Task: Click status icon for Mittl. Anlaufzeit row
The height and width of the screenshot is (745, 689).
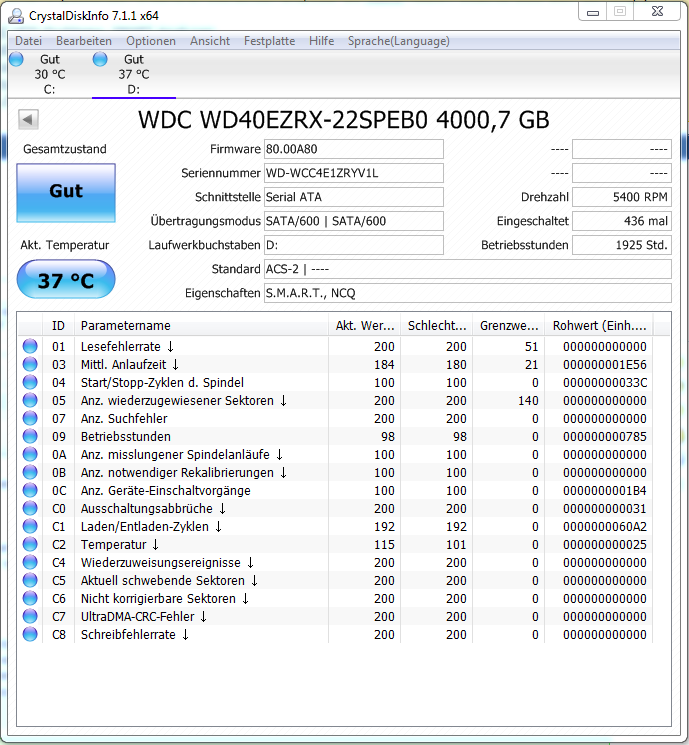Action: click(30, 364)
